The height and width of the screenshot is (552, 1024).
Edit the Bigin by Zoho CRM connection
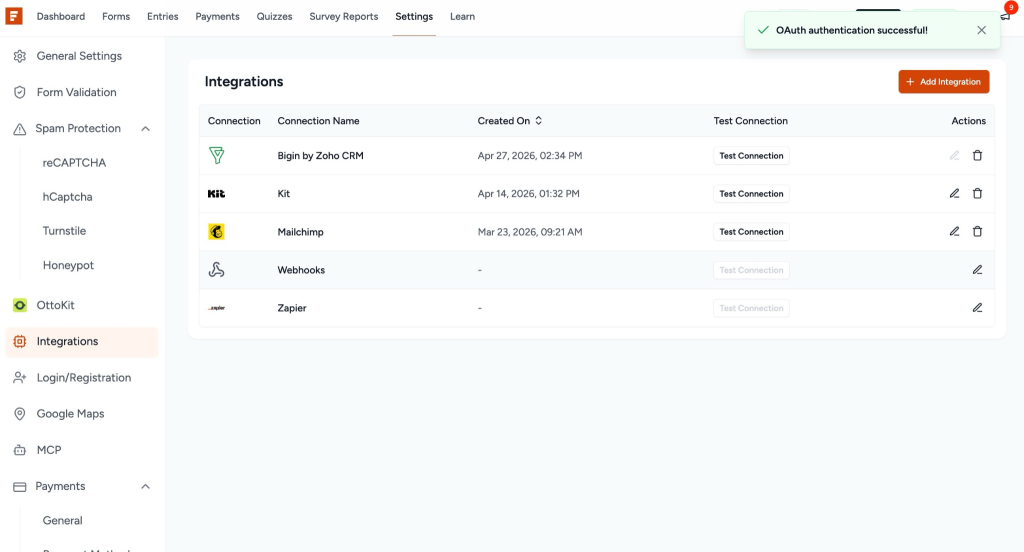pos(954,155)
